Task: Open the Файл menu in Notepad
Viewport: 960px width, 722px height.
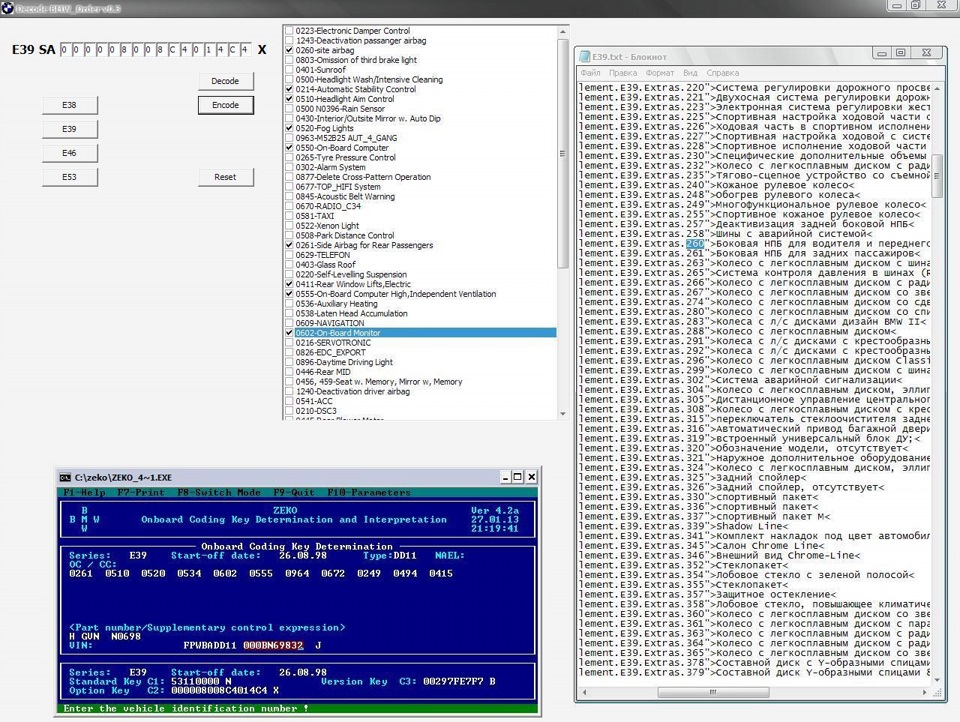Action: [590, 73]
